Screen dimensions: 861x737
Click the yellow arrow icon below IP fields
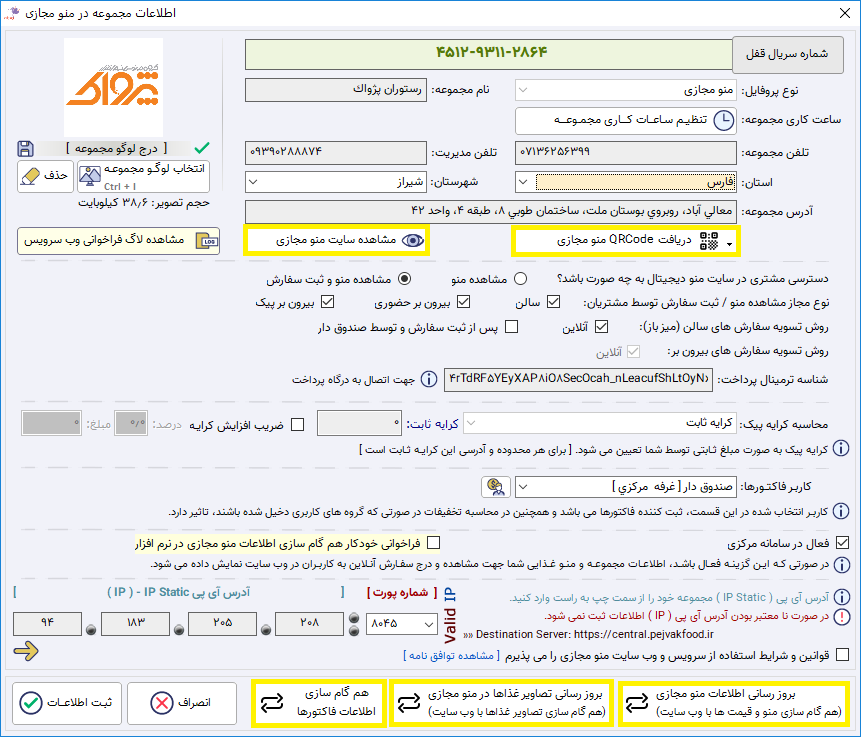coord(26,651)
